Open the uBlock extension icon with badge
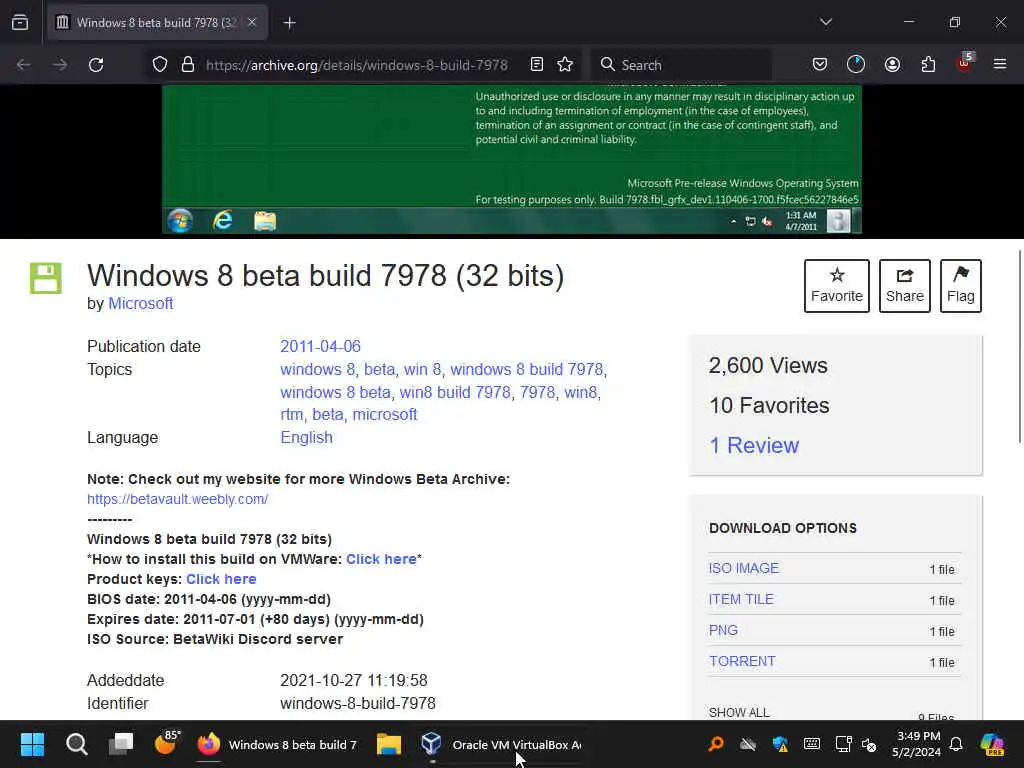Screen dimensions: 1024x768 tap(965, 63)
